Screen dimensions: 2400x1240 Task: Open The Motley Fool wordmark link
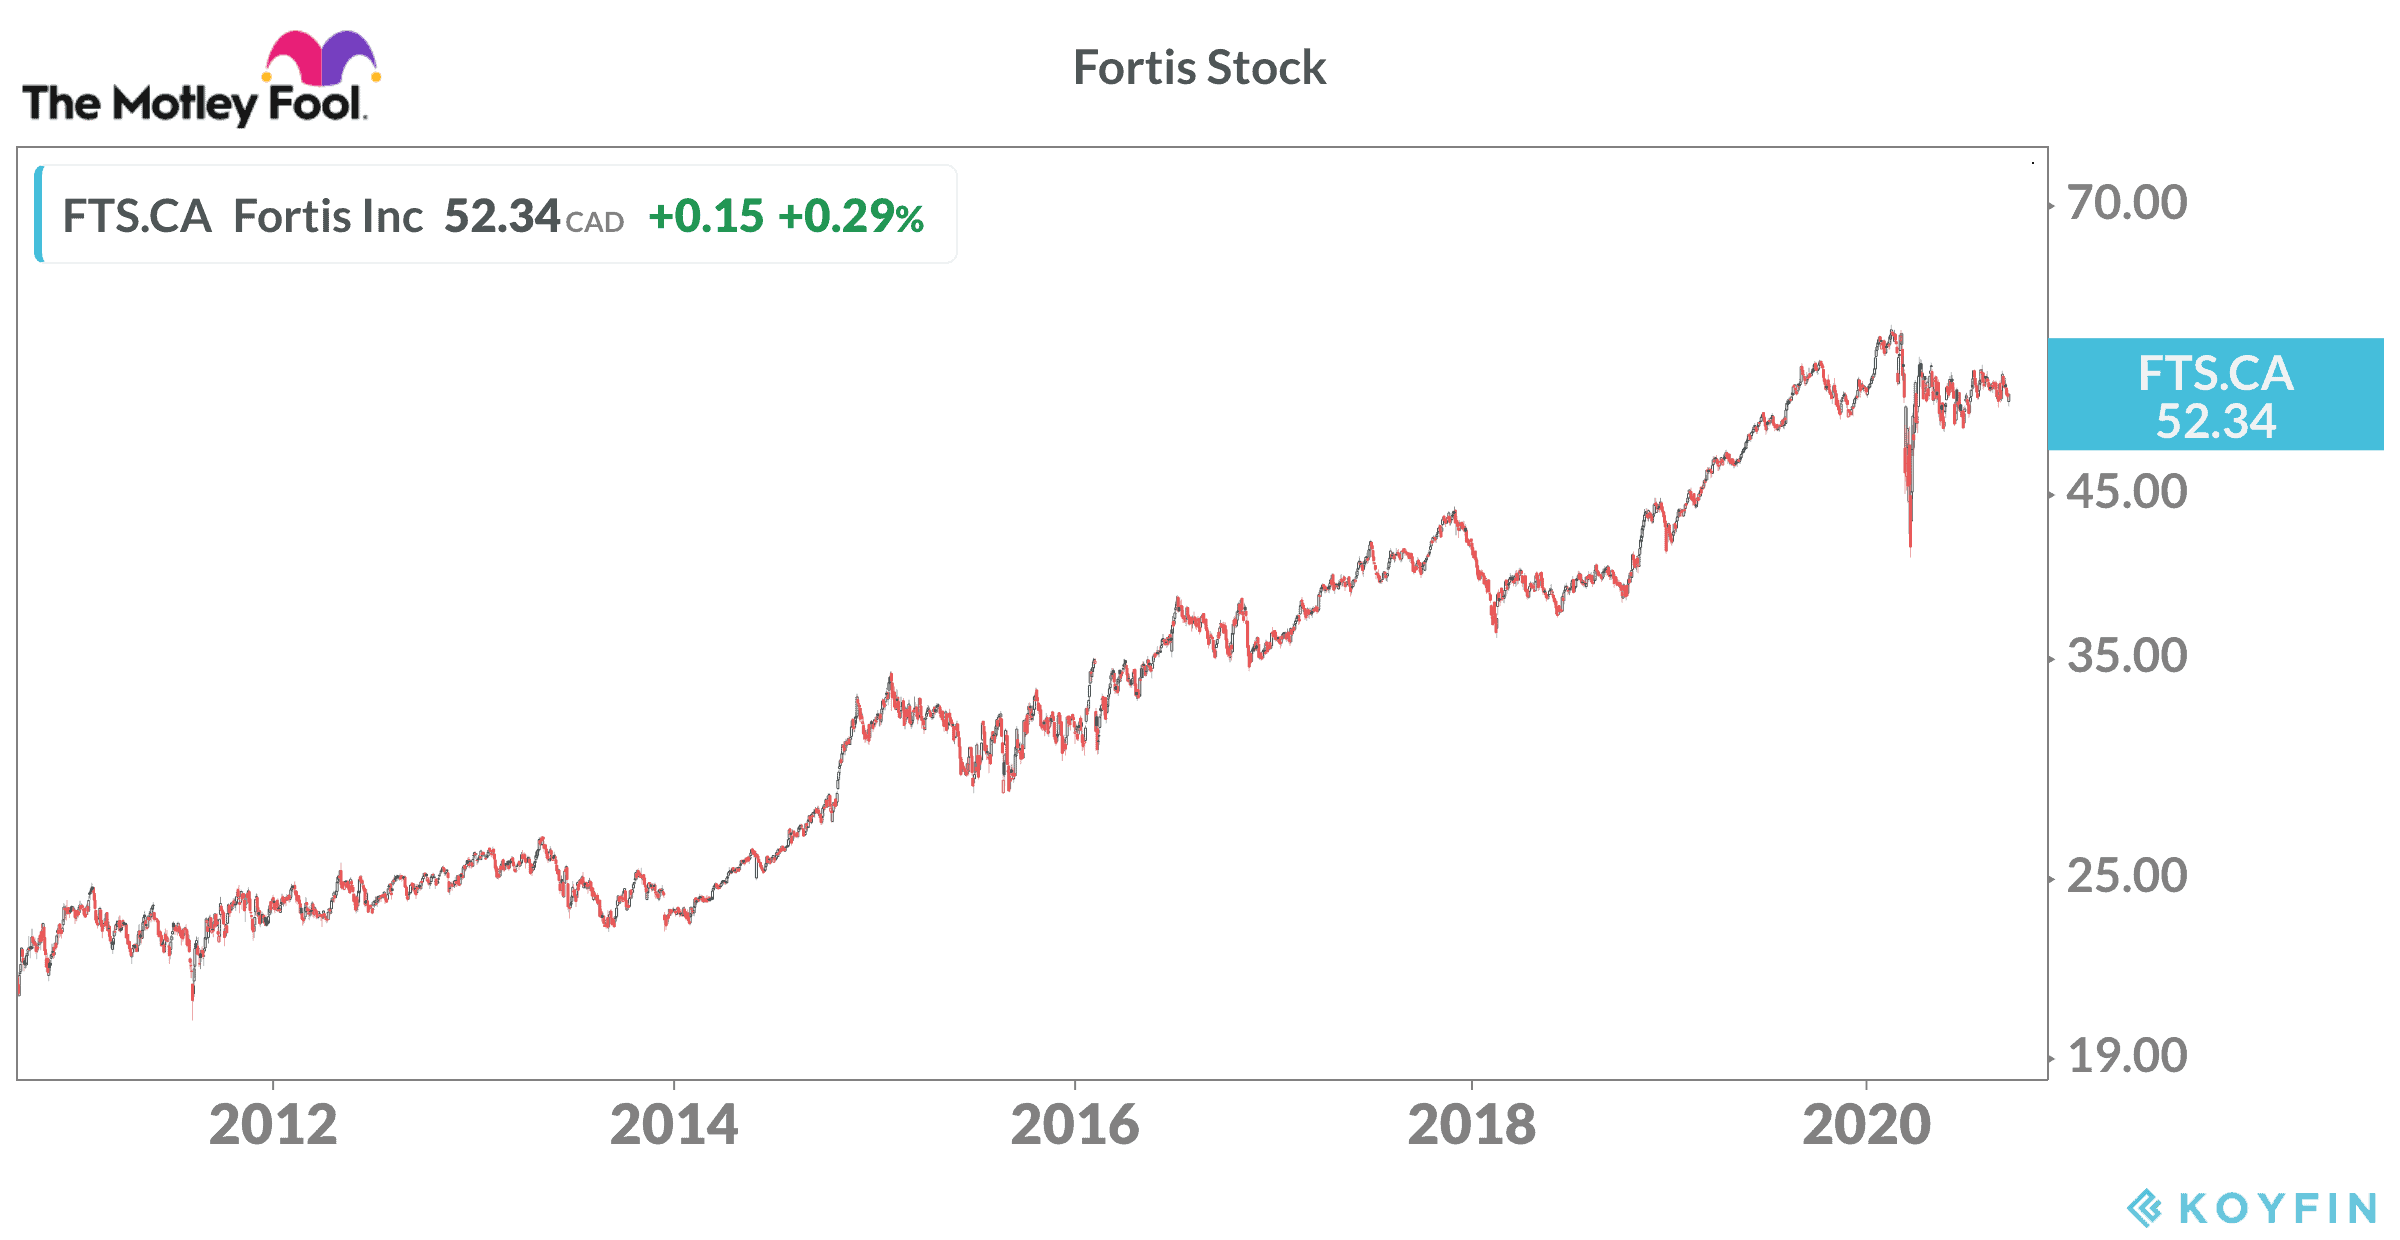[x=193, y=104]
